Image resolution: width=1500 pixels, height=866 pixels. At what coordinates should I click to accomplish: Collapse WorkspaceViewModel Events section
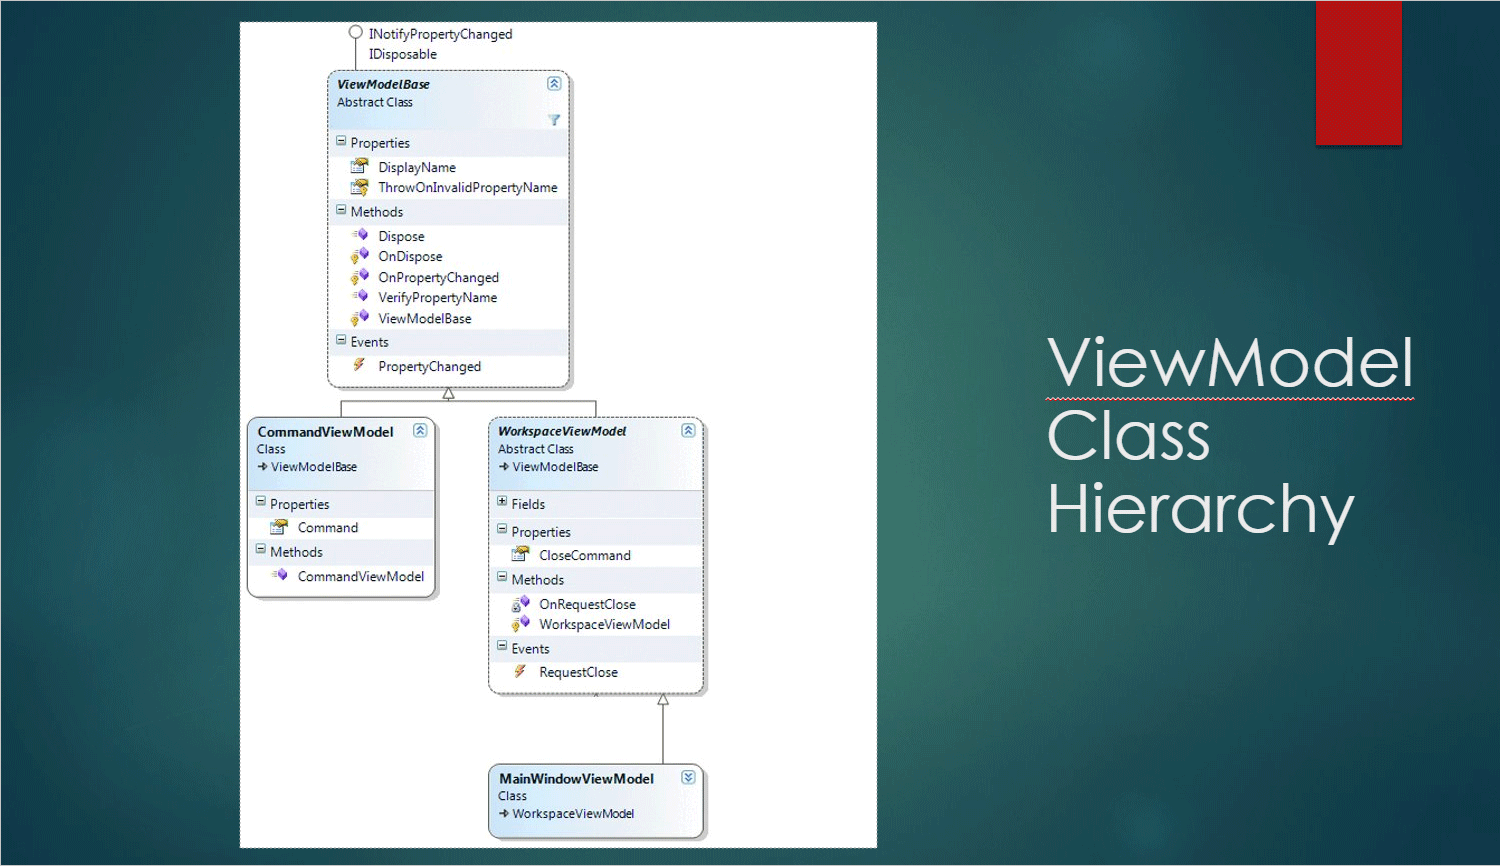coord(502,648)
